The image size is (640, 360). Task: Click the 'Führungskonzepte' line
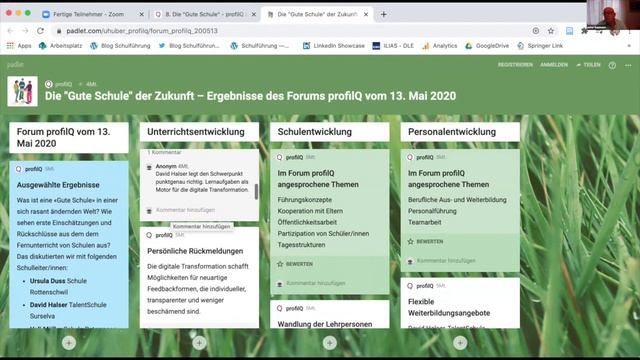[x=304, y=200]
